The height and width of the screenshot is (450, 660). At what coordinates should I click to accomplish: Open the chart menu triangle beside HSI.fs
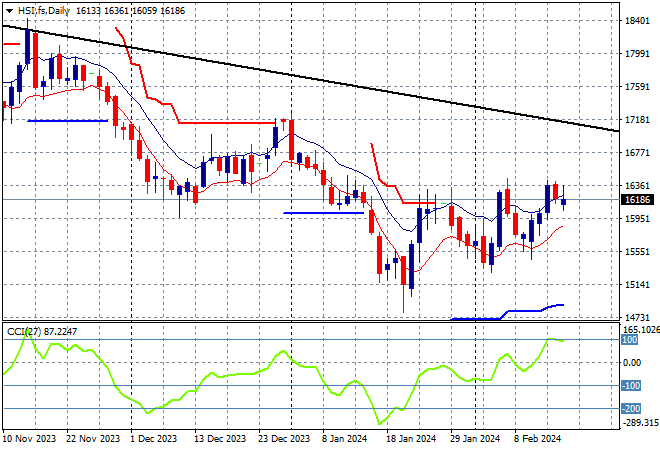tap(7, 9)
